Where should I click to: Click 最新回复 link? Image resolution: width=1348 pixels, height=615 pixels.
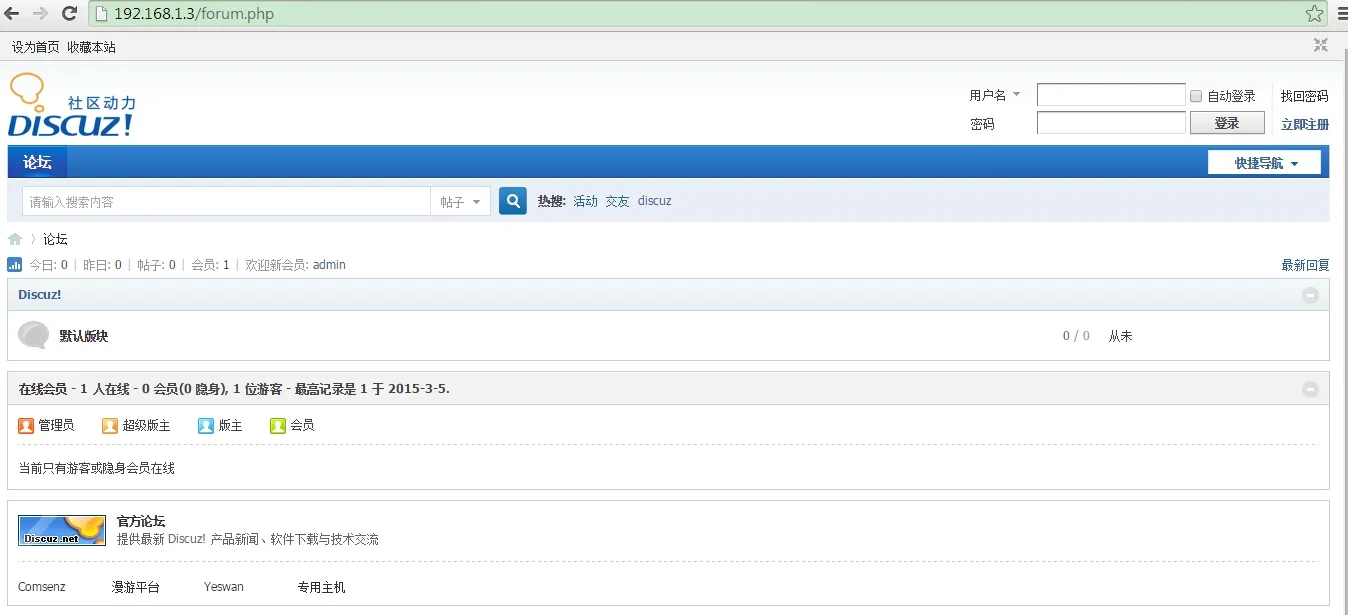tap(1305, 265)
